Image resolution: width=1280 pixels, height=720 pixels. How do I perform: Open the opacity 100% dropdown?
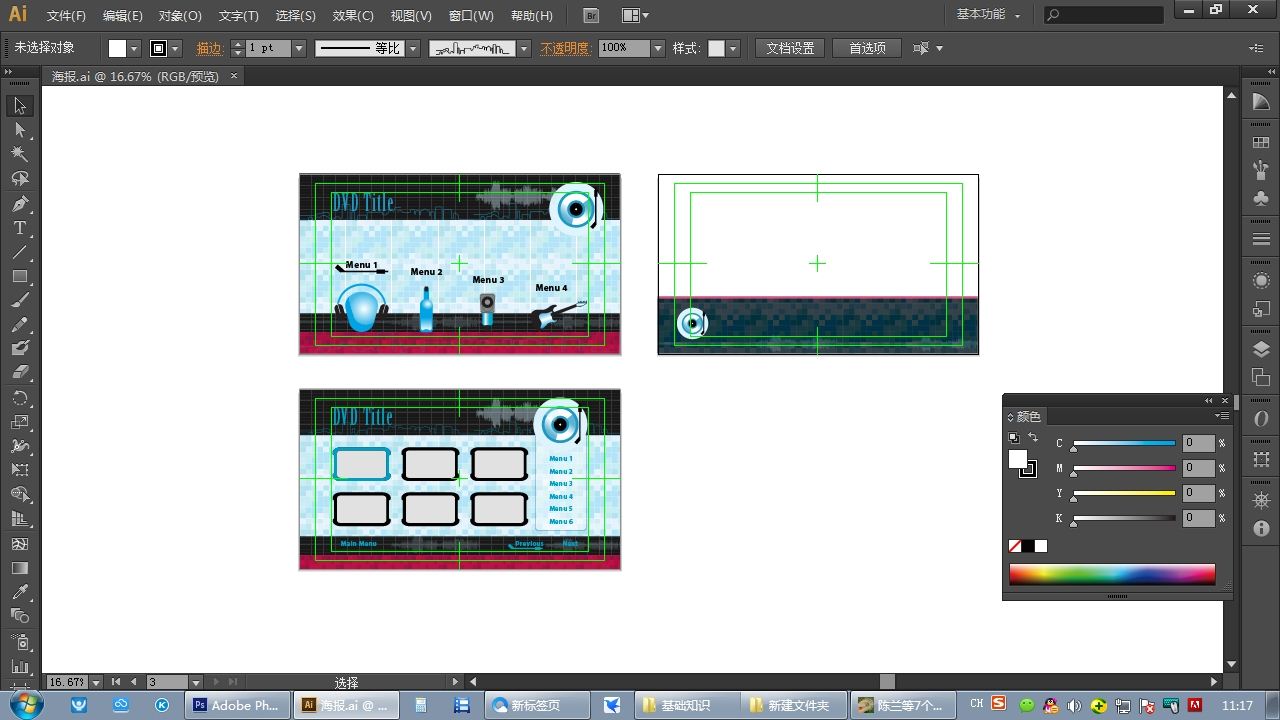(658, 48)
